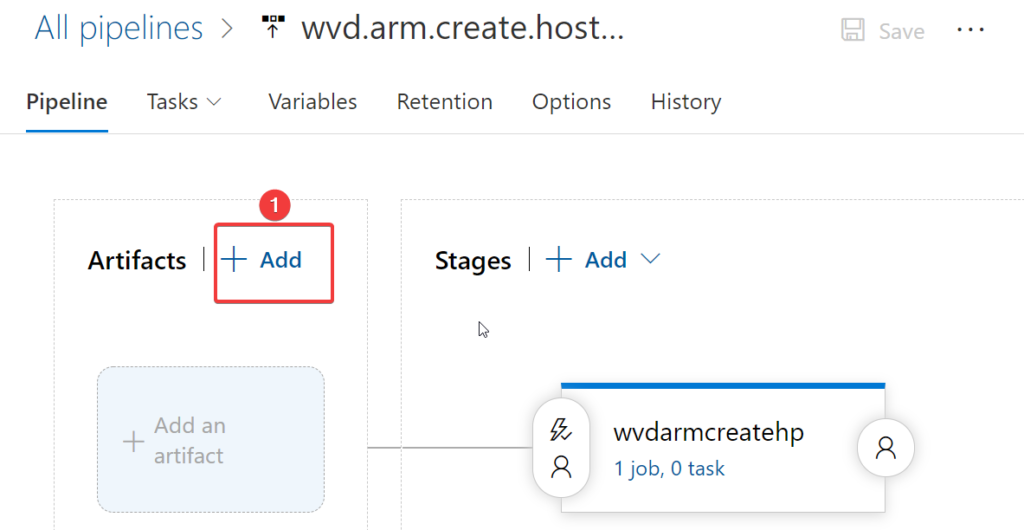Image resolution: width=1024 pixels, height=530 pixels.
Task: Open the more options ellipsis menu
Action: pos(970,30)
